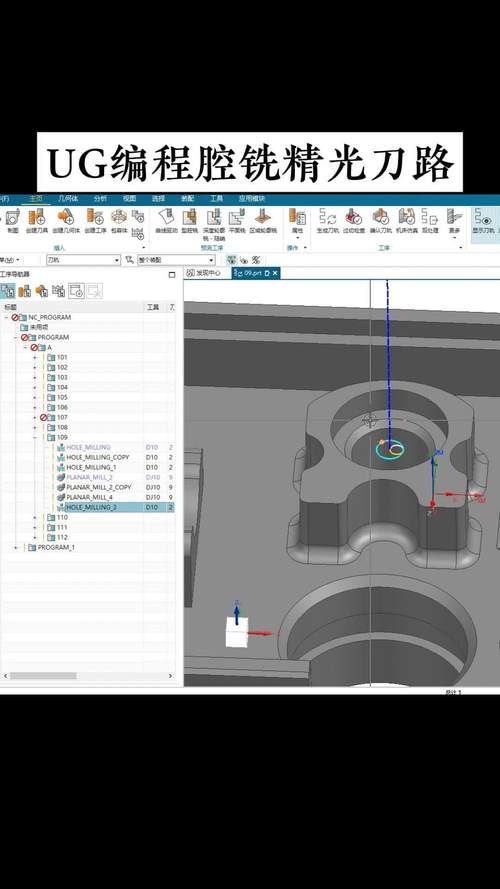Open the 主页 (Home) ribbon tab
The width and height of the screenshot is (500, 889).
(x=36, y=199)
